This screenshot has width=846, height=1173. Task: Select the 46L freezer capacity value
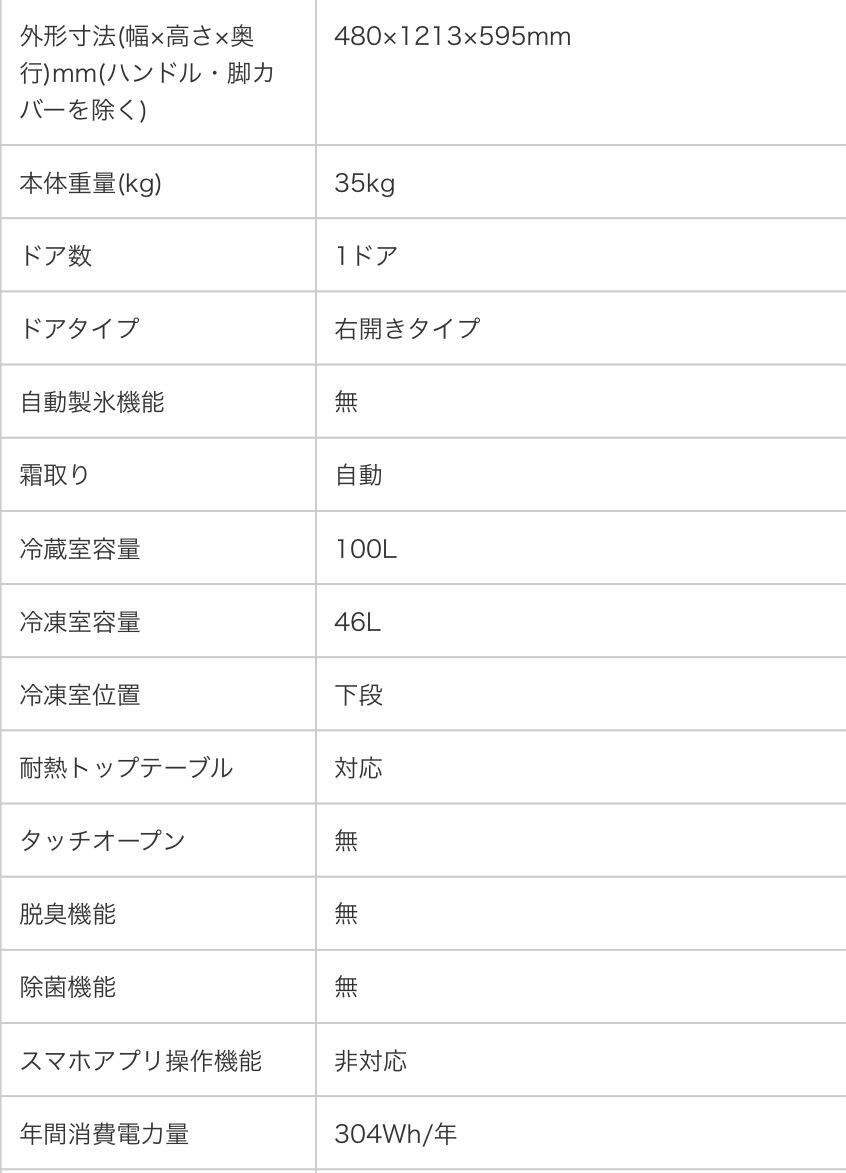[358, 622]
